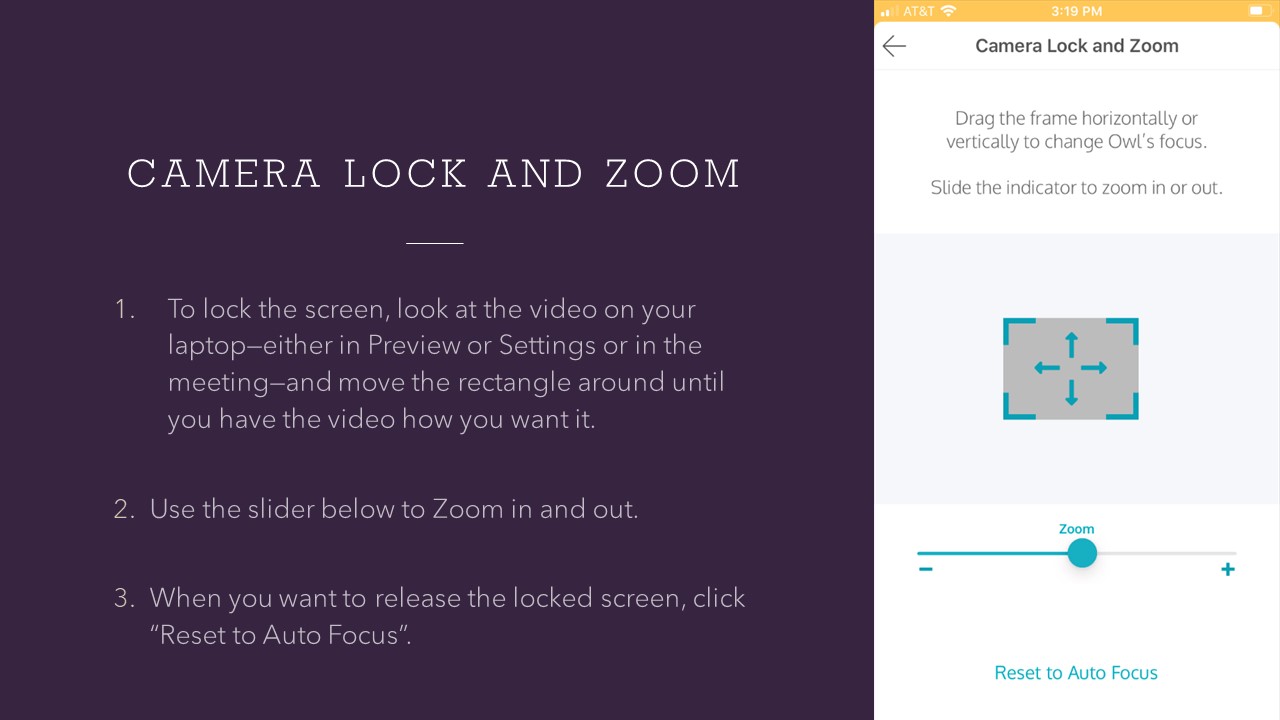Click the Zoom slider handle
Viewport: 1280px width, 720px height.
(x=1082, y=553)
